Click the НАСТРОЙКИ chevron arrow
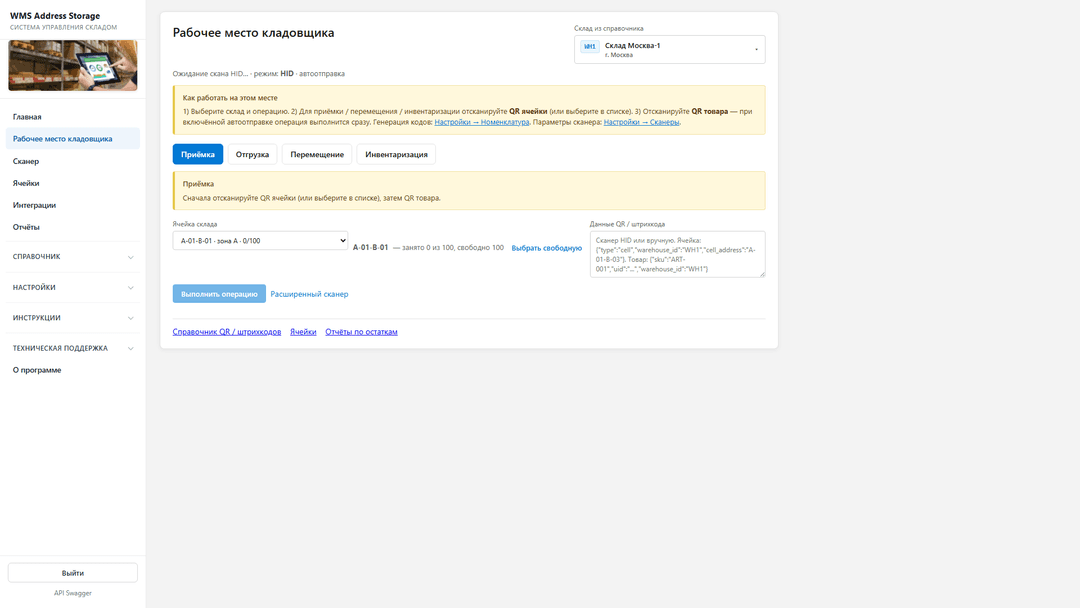Screen dimensions: 1080x608 (x=130, y=288)
